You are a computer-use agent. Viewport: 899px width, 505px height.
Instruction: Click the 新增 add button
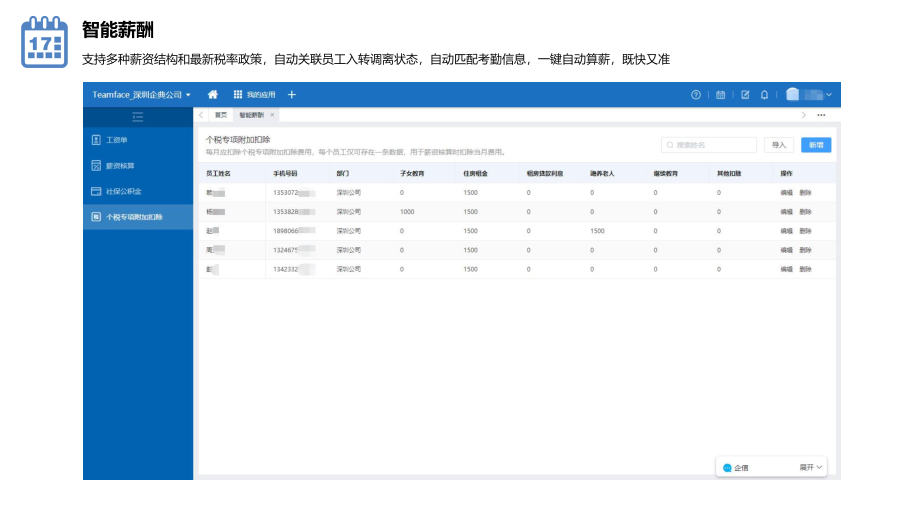[x=816, y=145]
